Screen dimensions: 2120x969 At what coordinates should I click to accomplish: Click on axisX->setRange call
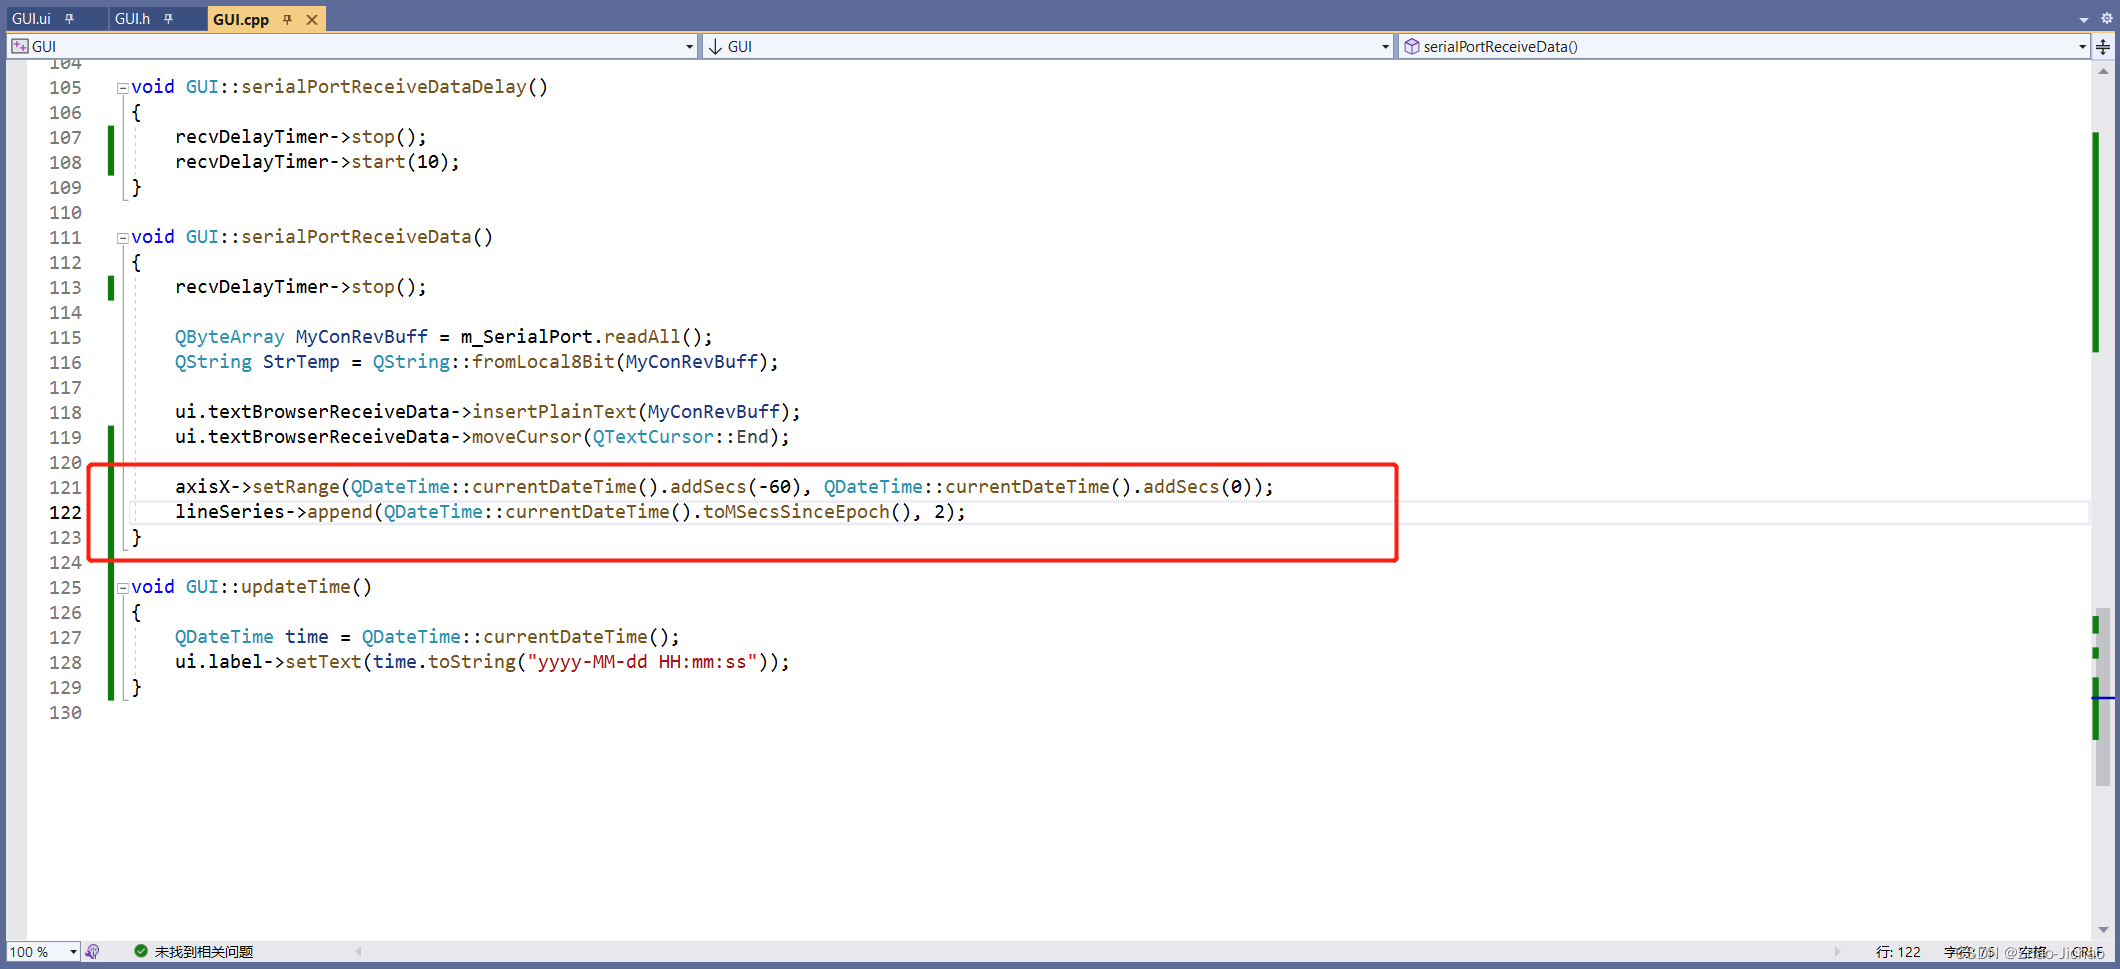257,487
